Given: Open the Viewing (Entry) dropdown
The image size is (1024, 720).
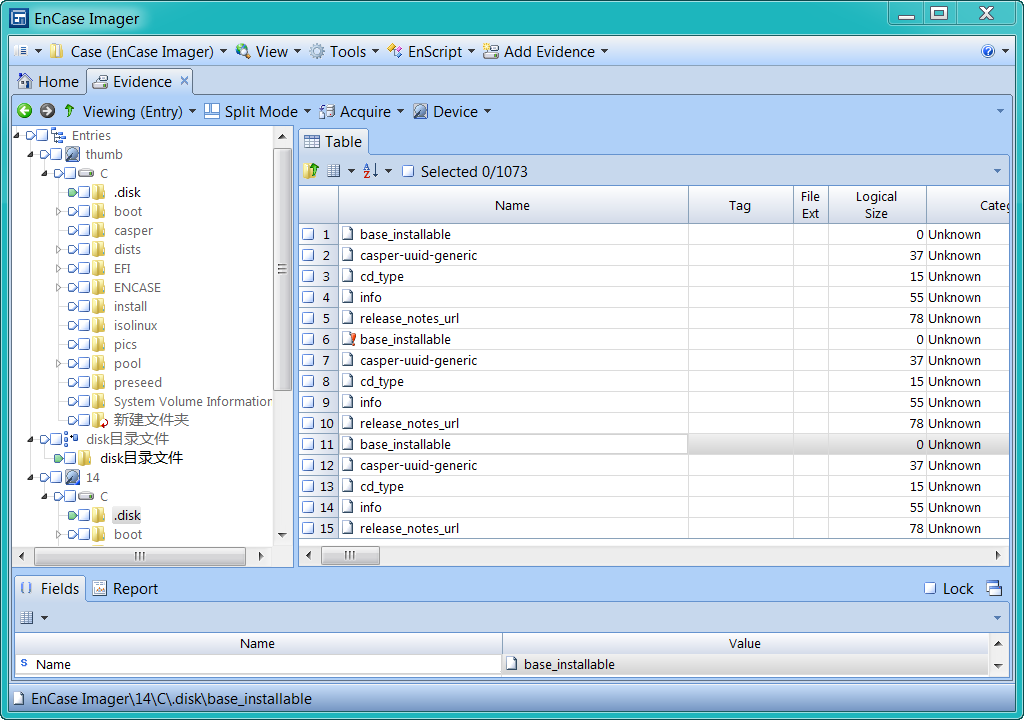Looking at the screenshot, I should click(192, 111).
